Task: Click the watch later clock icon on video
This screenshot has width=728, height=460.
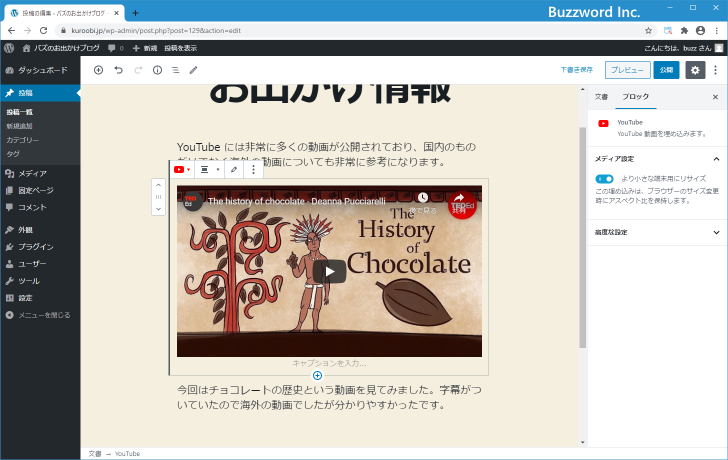Action: tap(423, 198)
